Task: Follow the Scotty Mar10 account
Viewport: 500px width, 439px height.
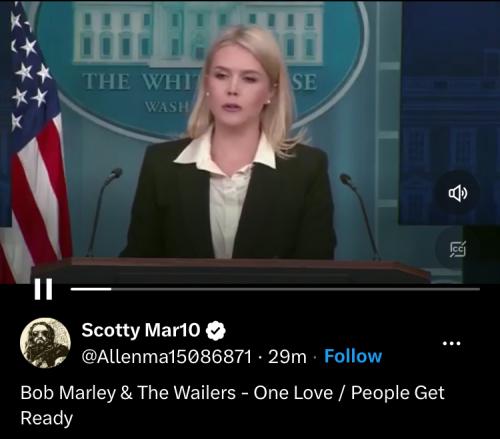Action: pos(353,356)
